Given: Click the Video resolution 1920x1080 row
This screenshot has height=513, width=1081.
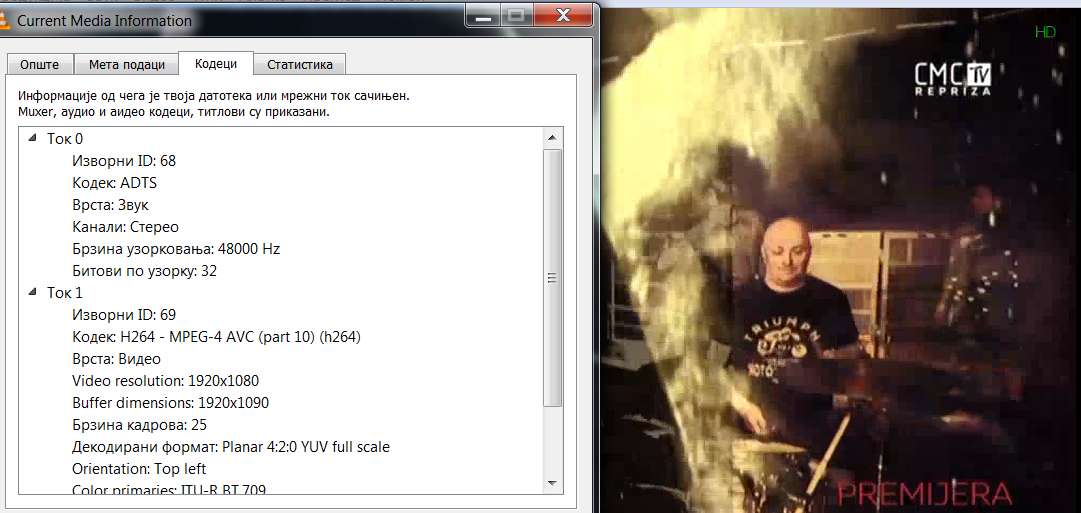Looking at the screenshot, I should pos(170,381).
